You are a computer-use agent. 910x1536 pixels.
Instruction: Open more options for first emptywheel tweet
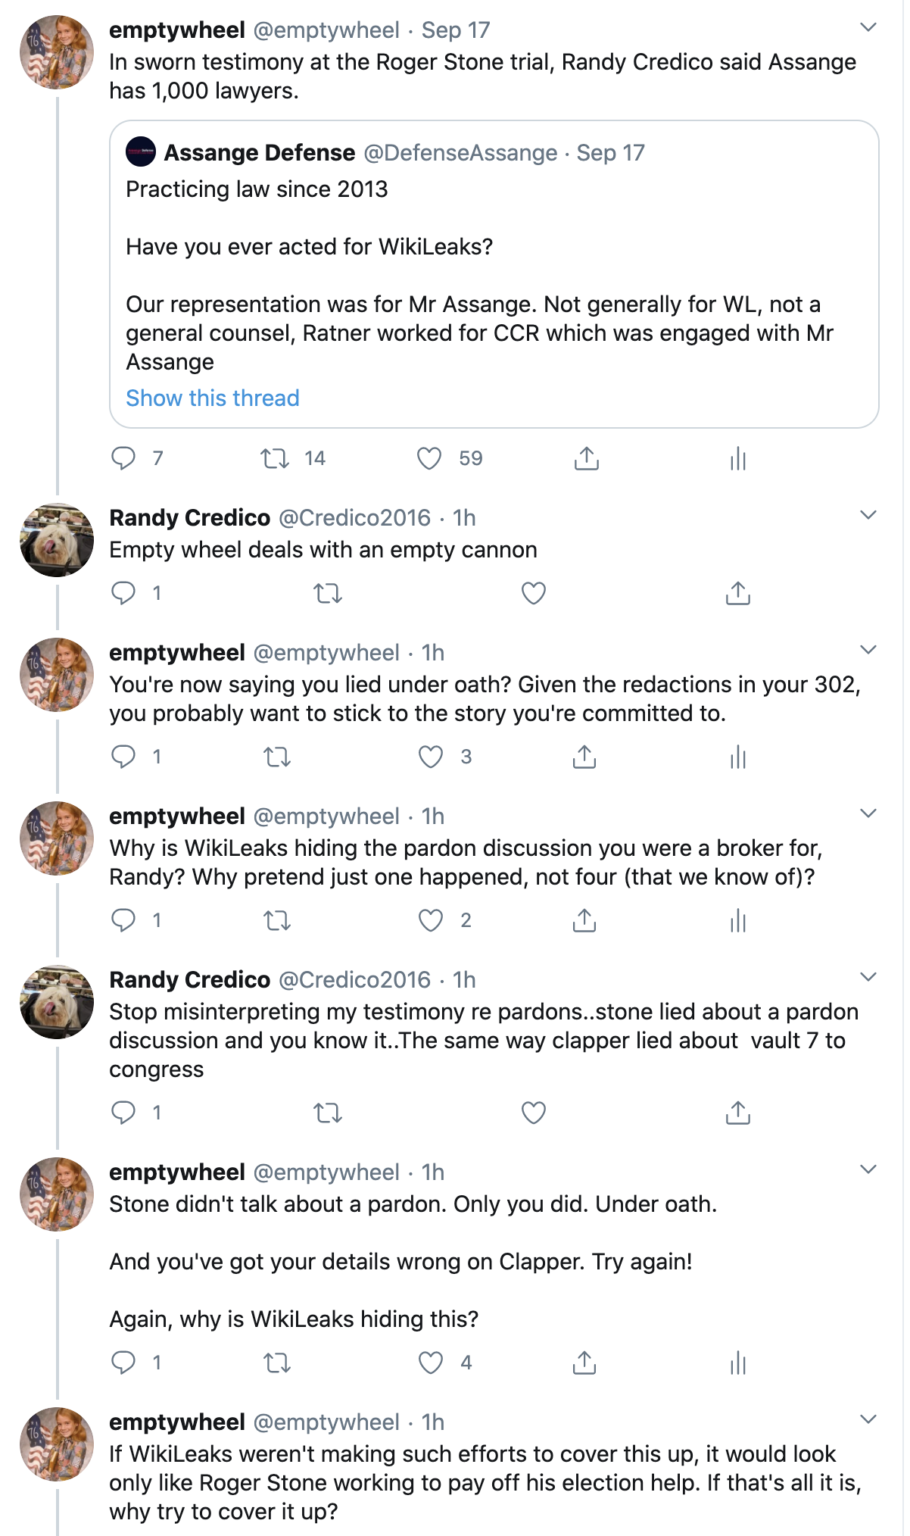click(x=868, y=28)
